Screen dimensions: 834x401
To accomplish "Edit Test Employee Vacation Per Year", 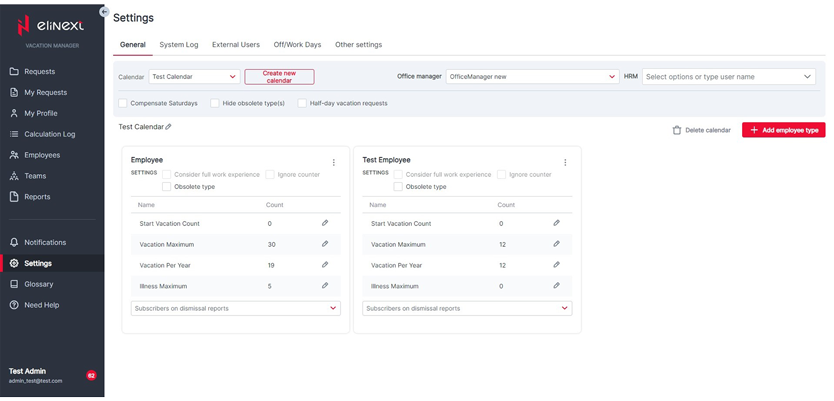I will coord(557,265).
